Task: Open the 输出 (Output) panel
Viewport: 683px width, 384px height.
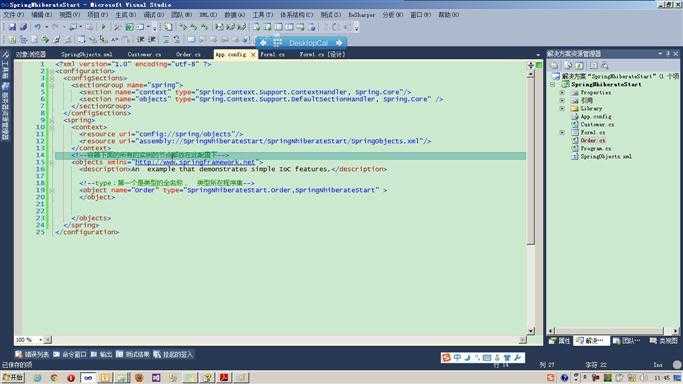Action: [x=101, y=355]
